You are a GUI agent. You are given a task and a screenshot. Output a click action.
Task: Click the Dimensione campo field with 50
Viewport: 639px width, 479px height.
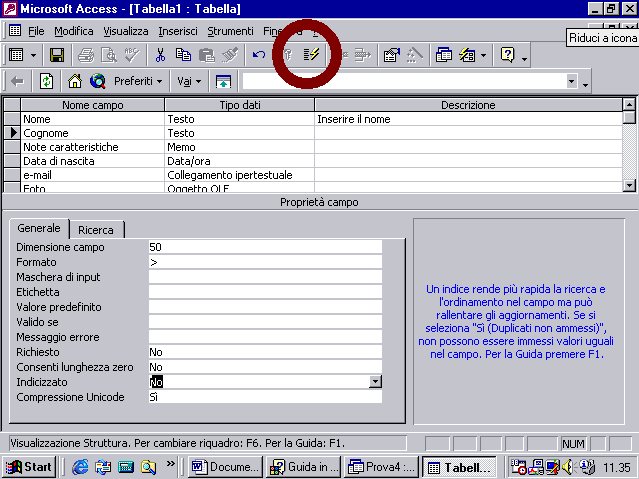[265, 247]
